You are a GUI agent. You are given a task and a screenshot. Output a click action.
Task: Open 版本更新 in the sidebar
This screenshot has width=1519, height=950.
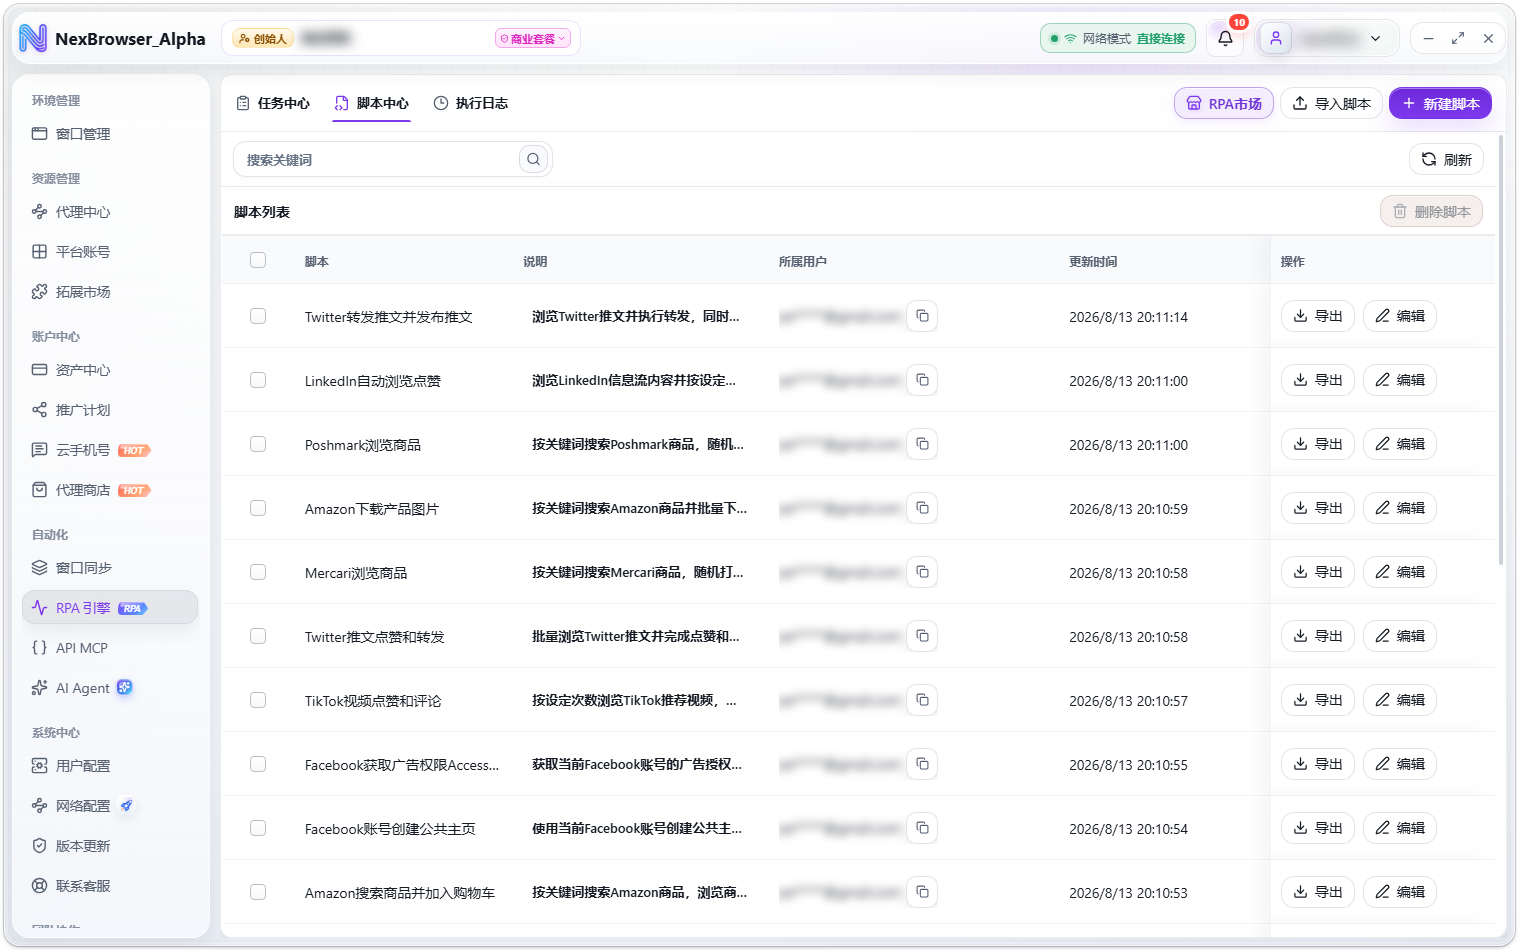tap(110, 846)
